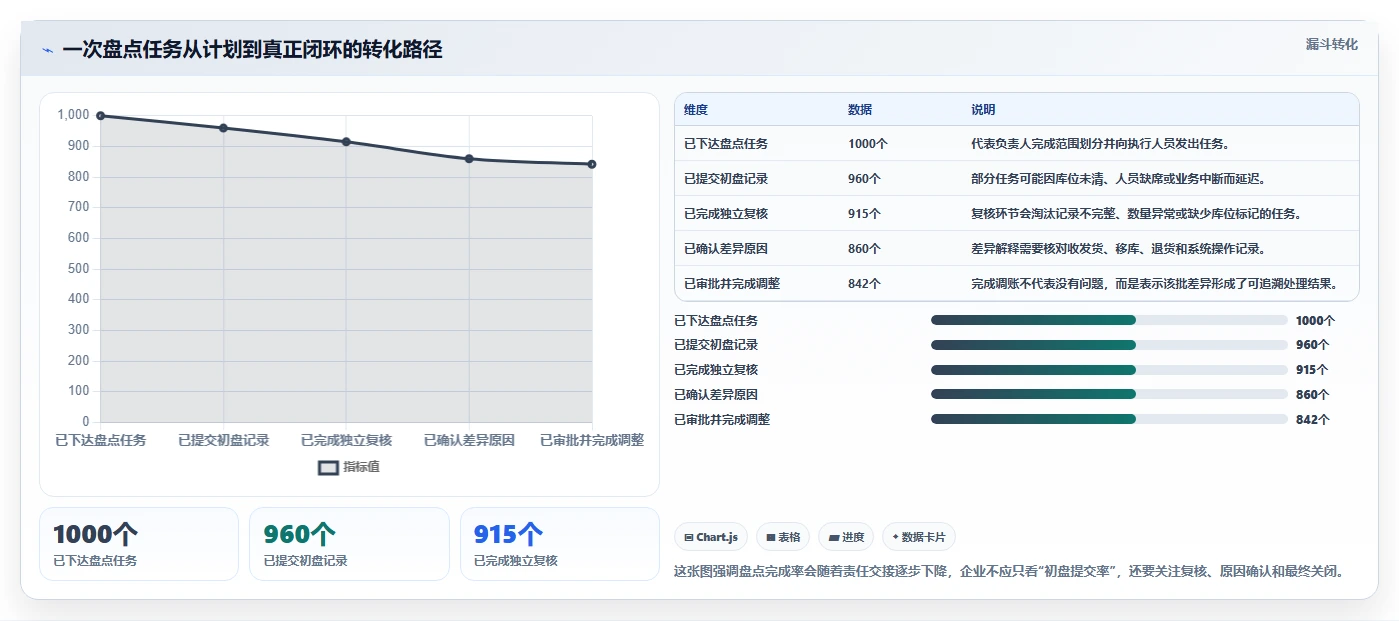1399x621 pixels.
Task: Click the description starting with 部分任务可能因库位未清
Action: [1119, 179]
